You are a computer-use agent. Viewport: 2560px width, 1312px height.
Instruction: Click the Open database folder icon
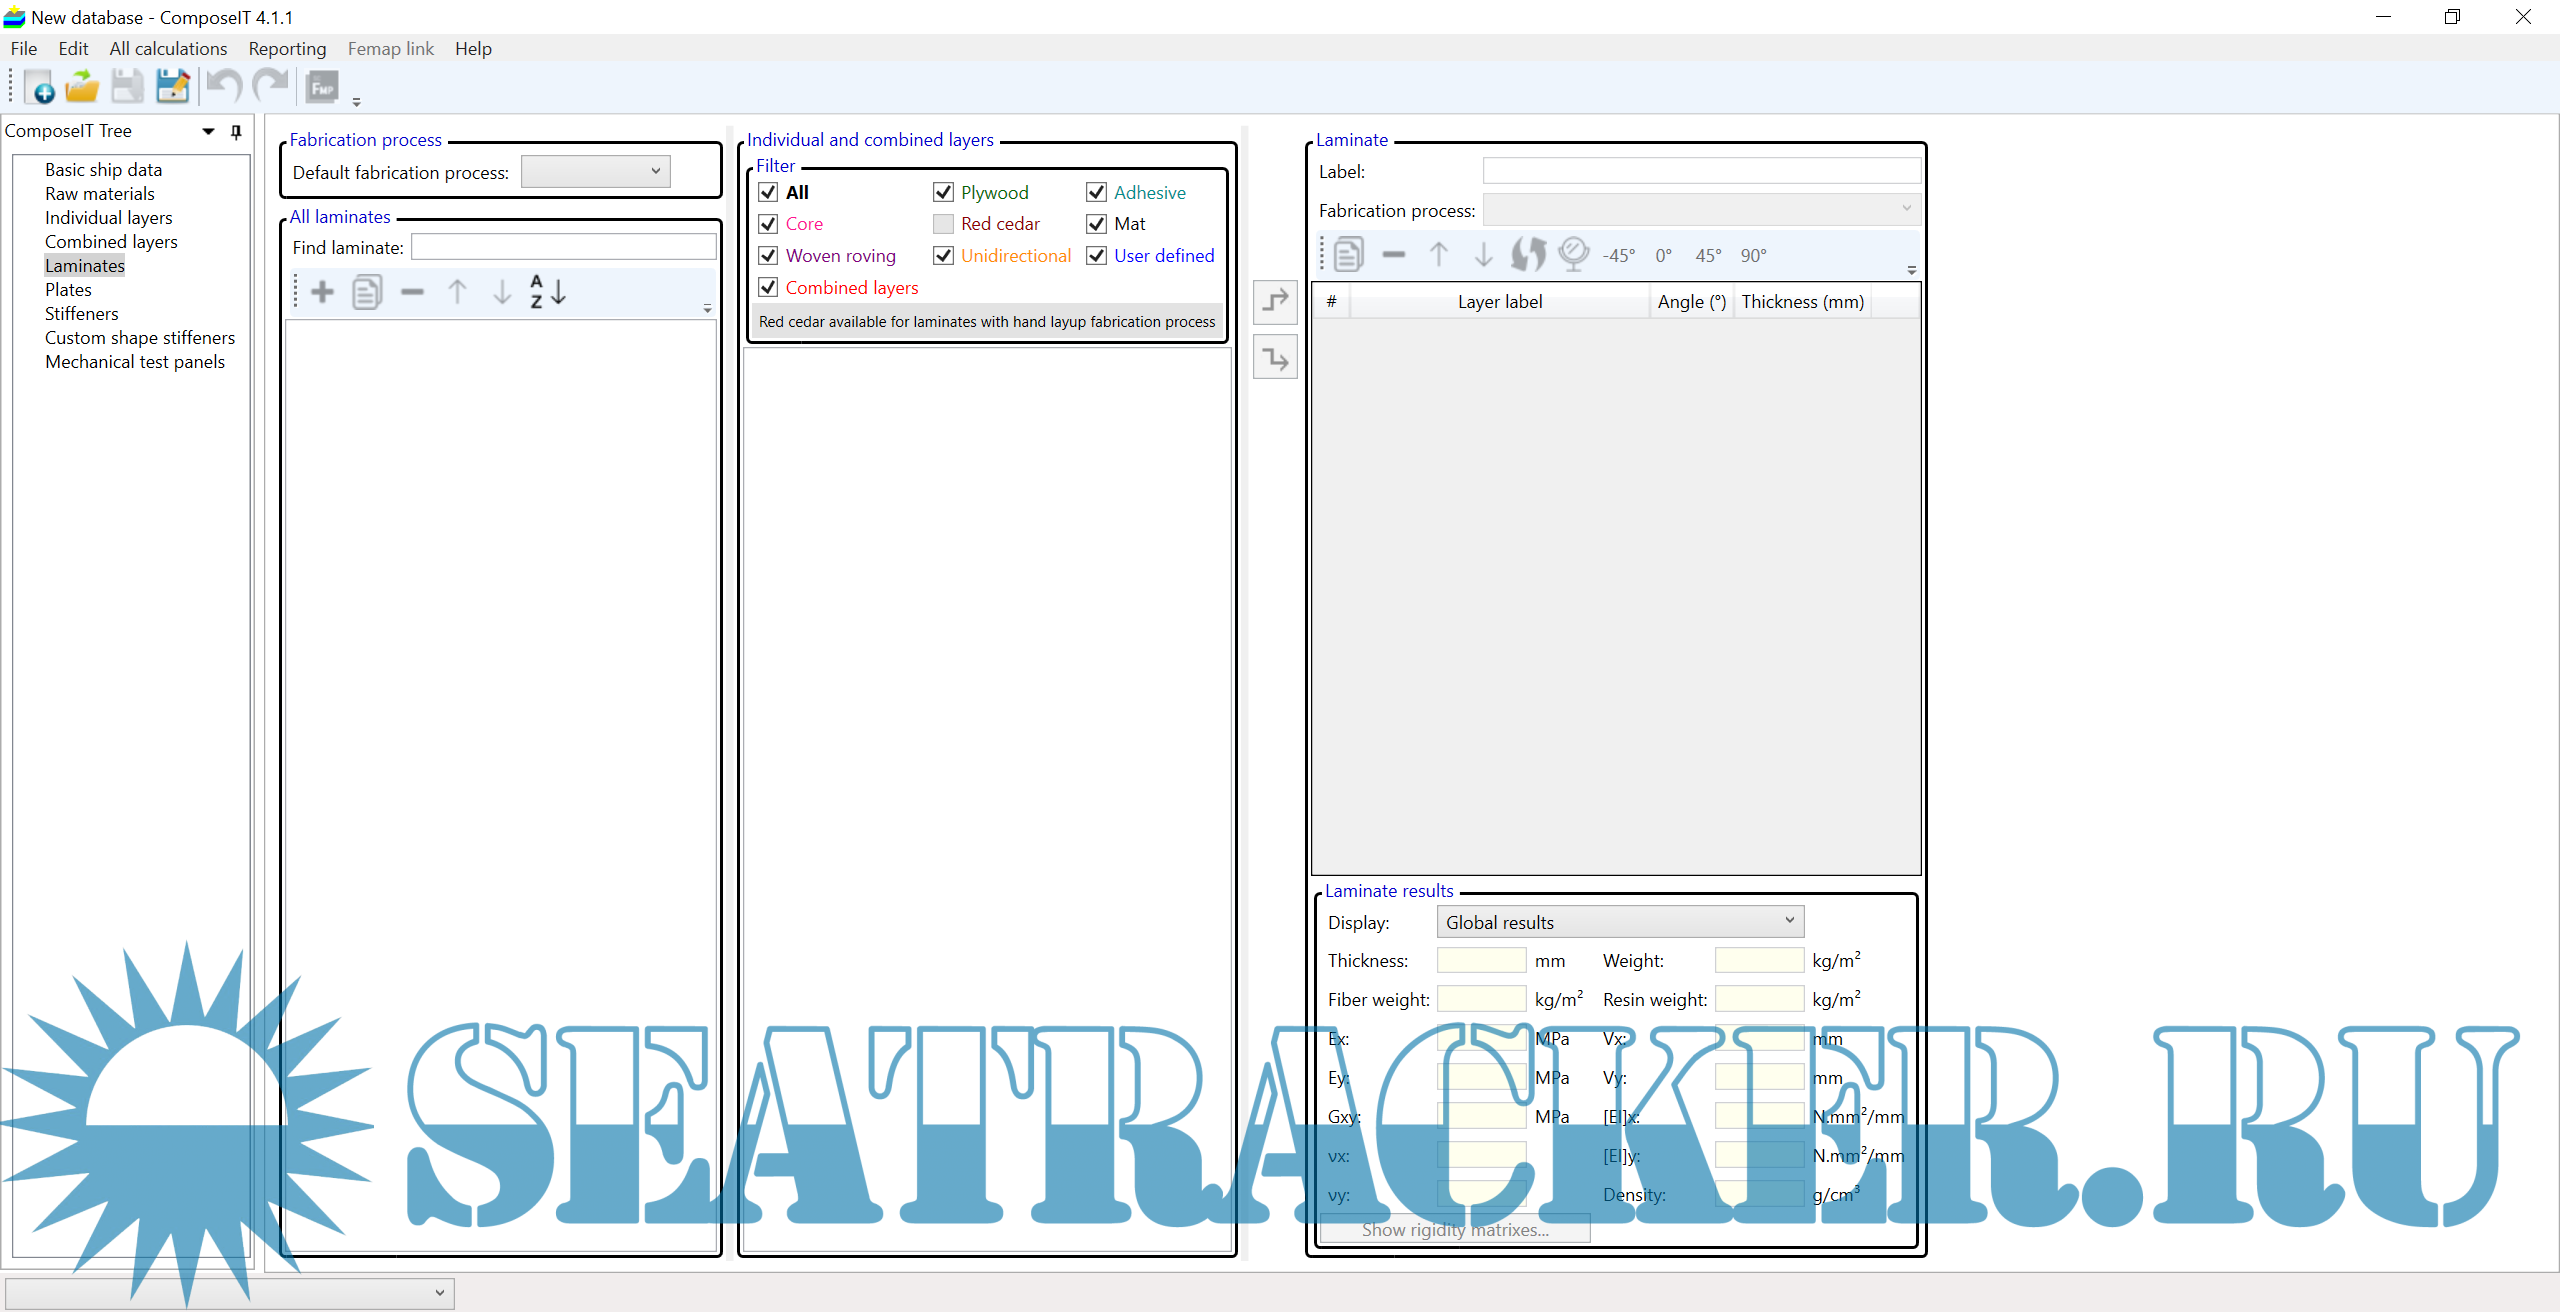(x=82, y=88)
